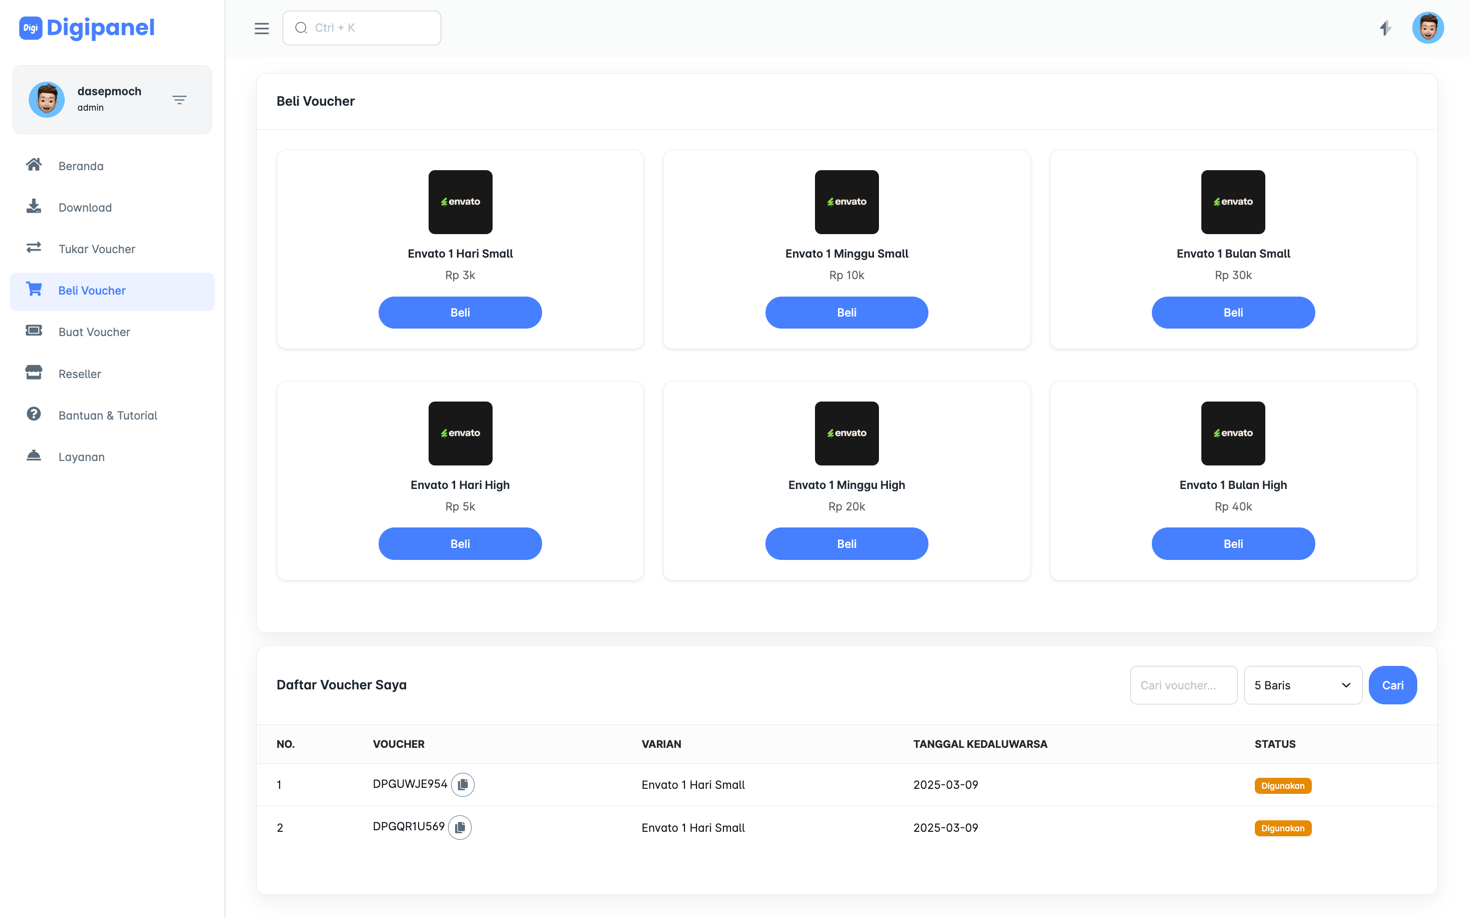Image resolution: width=1470 pixels, height=918 pixels.
Task: Click the Reseller store icon
Action: point(34,372)
